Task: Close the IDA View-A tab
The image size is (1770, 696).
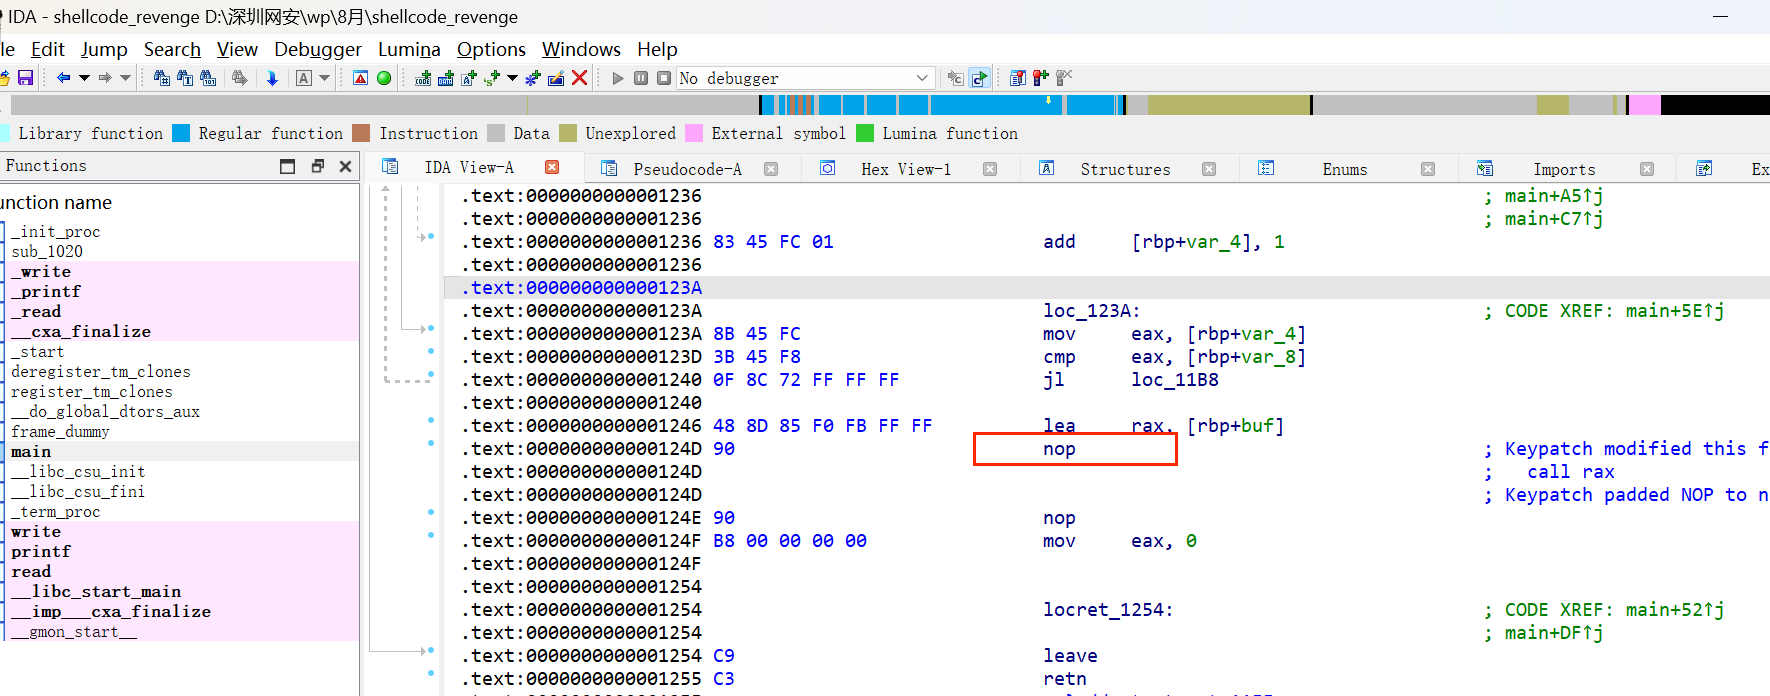Action: click(x=552, y=167)
